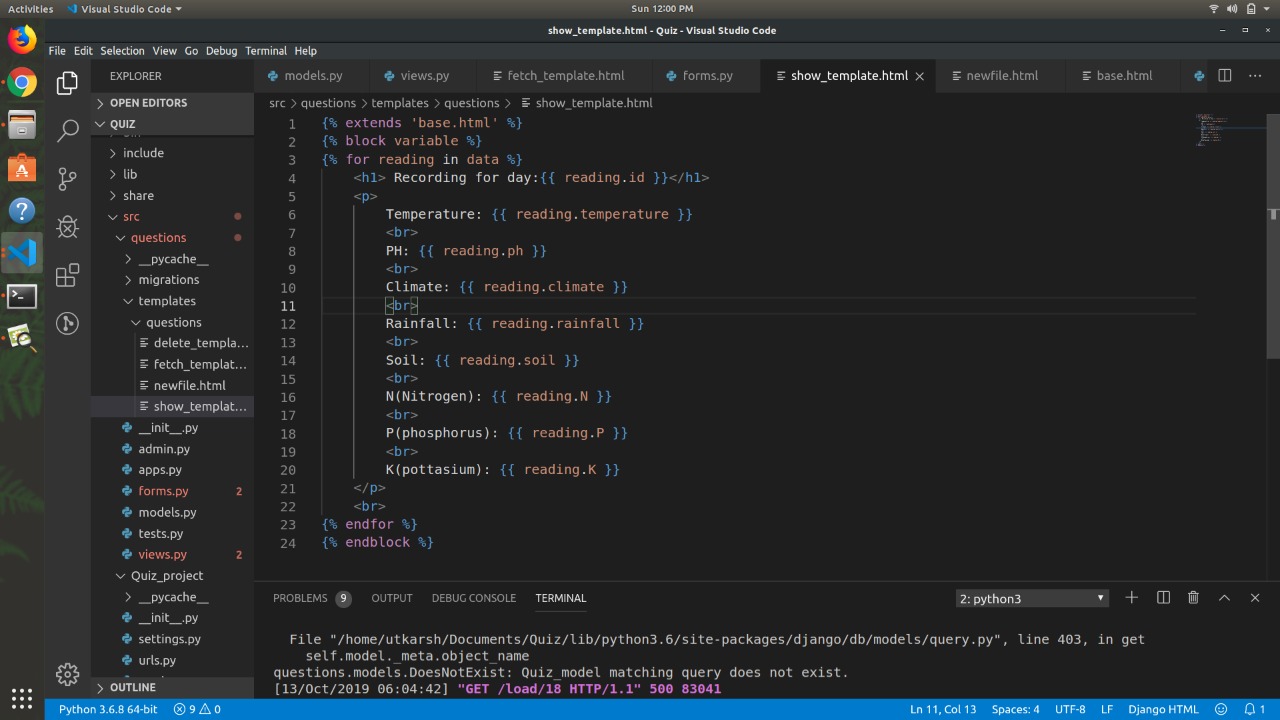Create a new terminal with plus icon

tap(1131, 598)
